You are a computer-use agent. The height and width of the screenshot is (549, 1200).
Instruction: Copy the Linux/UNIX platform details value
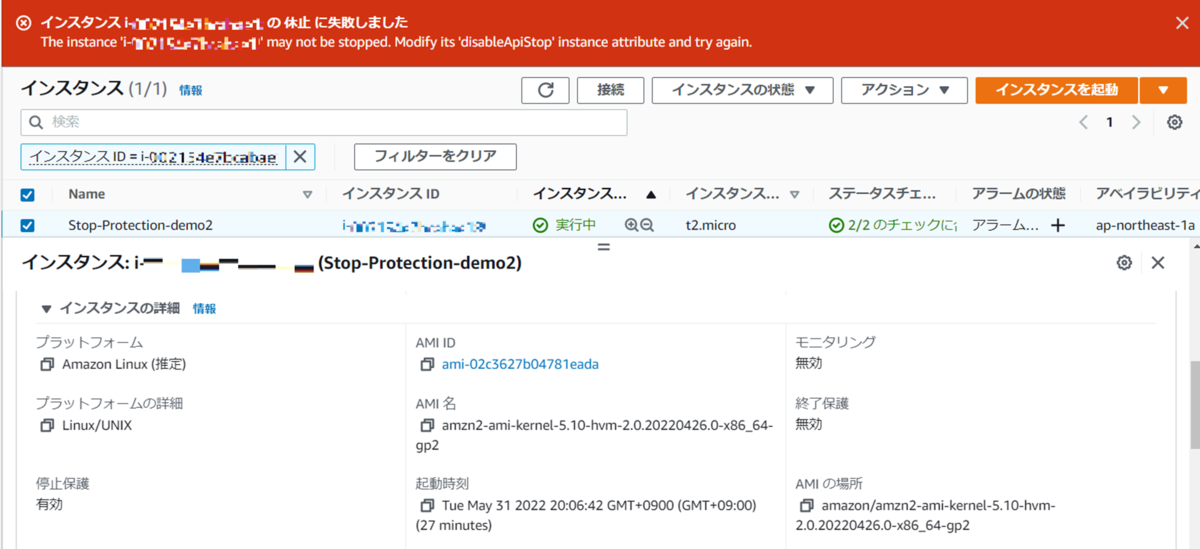(47, 425)
